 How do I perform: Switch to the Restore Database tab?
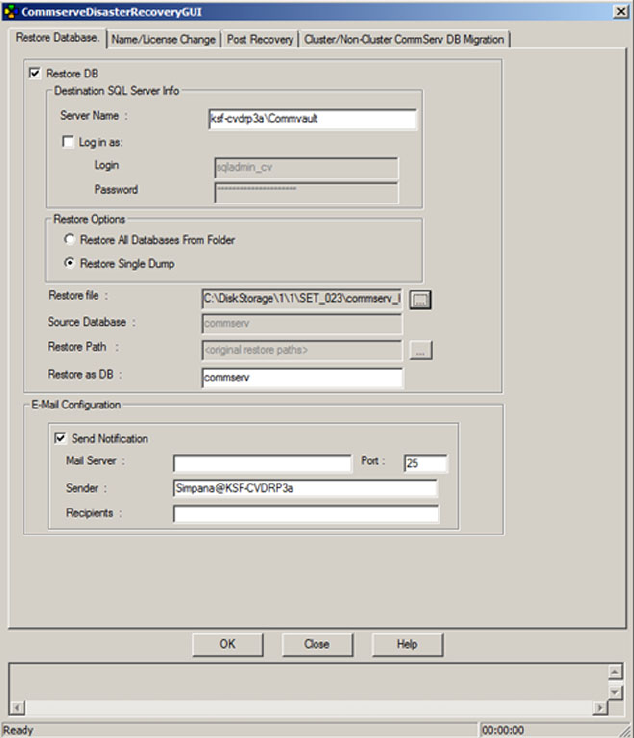point(57,38)
